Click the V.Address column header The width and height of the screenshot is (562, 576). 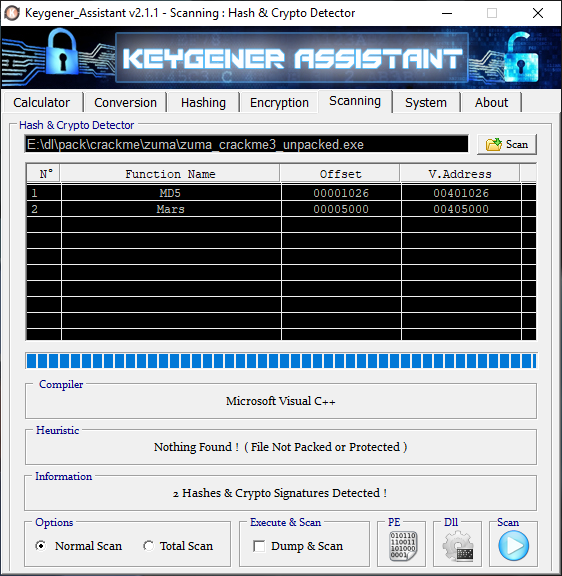460,173
